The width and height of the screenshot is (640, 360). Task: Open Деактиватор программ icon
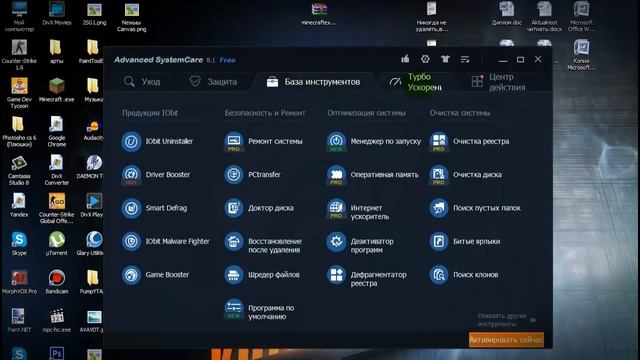click(x=336, y=242)
